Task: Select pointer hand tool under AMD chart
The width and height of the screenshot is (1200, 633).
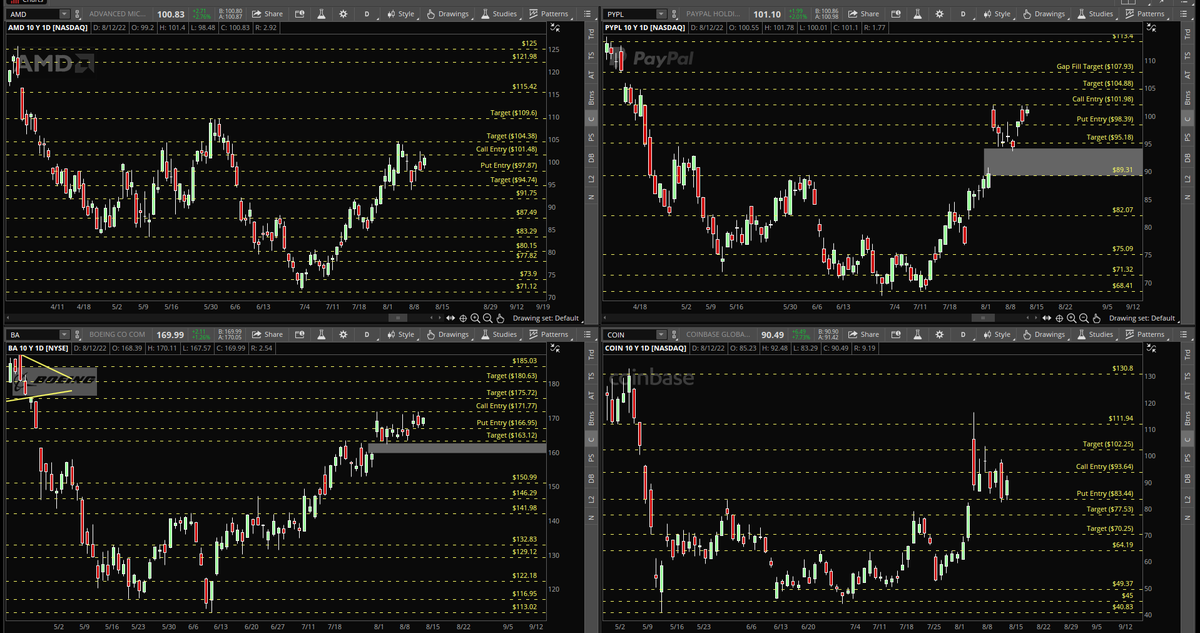Action: pyautogui.click(x=500, y=318)
